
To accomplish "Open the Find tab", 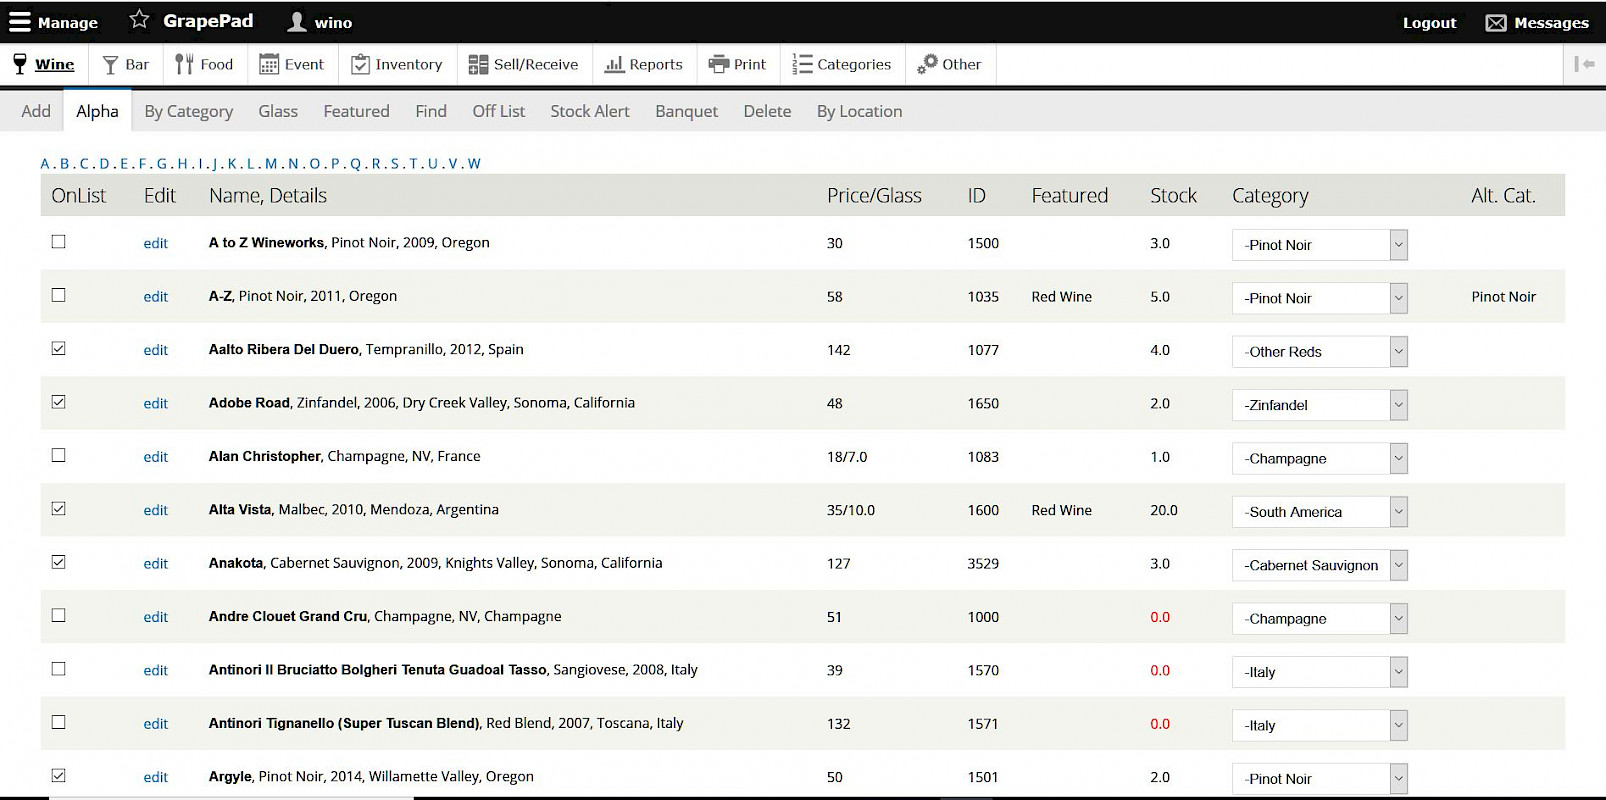I will pyautogui.click(x=431, y=111).
